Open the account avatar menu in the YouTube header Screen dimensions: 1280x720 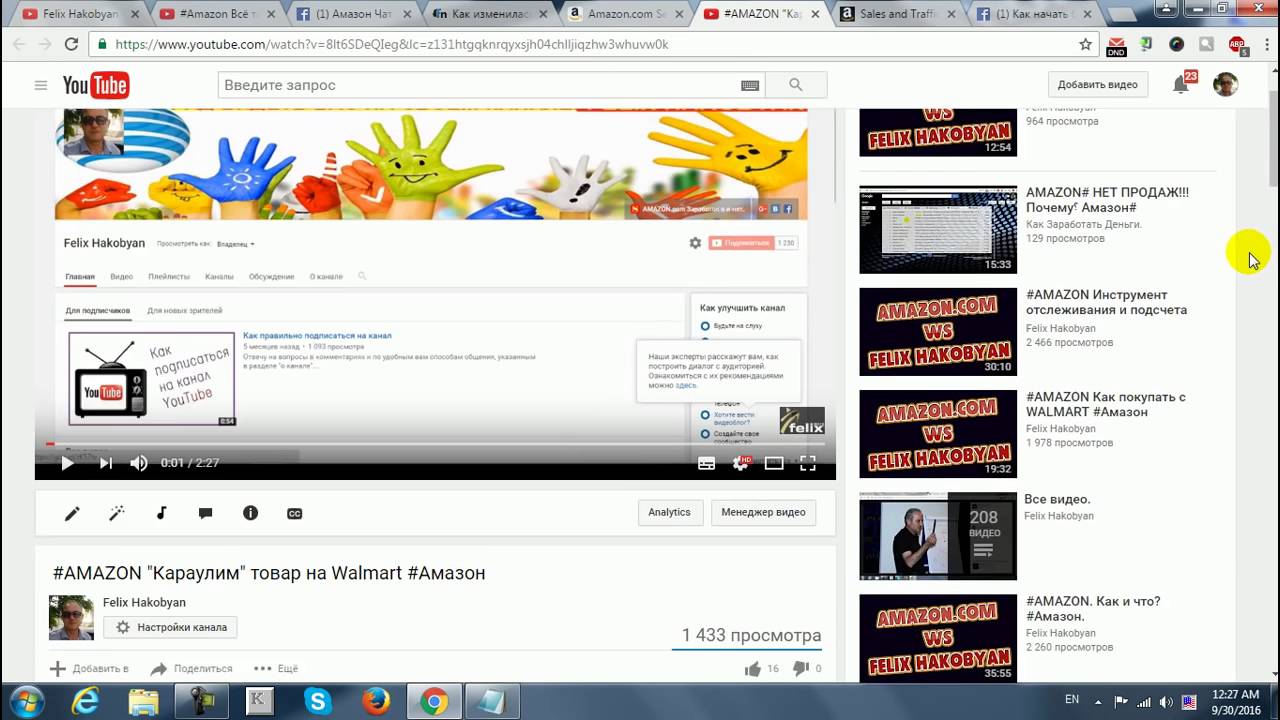point(1226,85)
